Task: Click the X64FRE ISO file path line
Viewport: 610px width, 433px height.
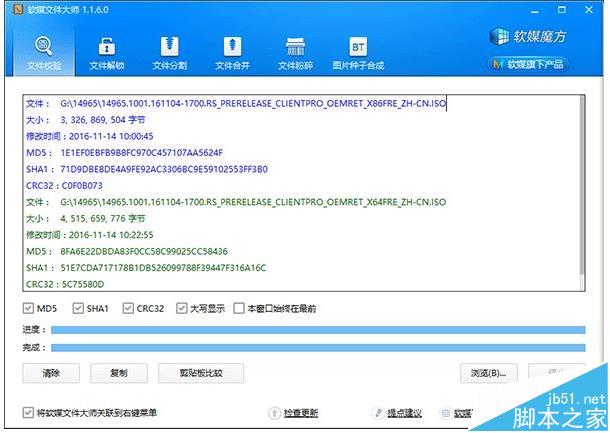Action: 253,202
